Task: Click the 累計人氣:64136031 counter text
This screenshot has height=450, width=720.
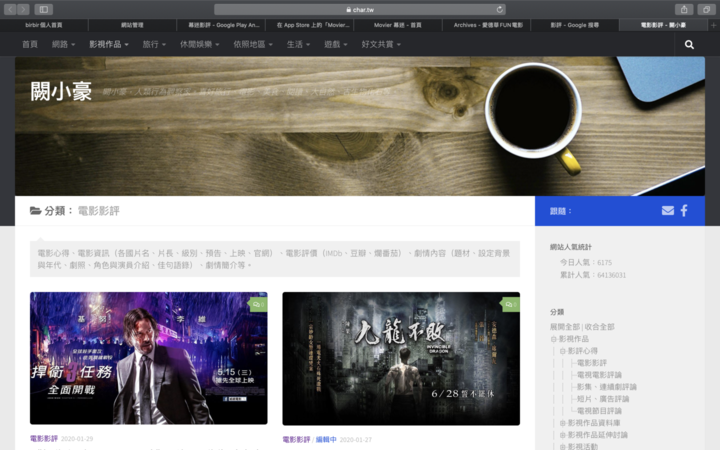Action: 593,275
